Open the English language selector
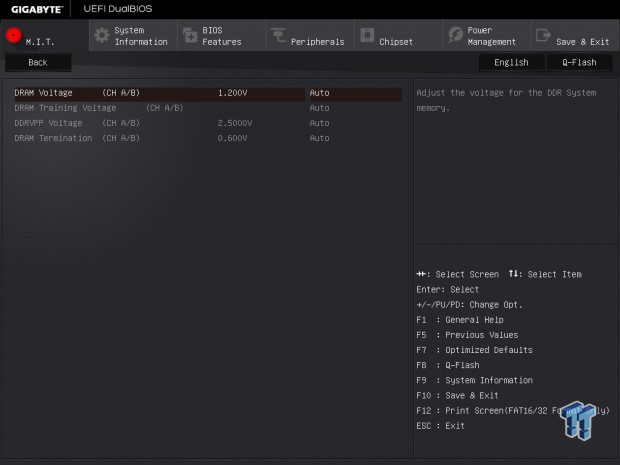Image resolution: width=620 pixels, height=465 pixels. (x=511, y=62)
